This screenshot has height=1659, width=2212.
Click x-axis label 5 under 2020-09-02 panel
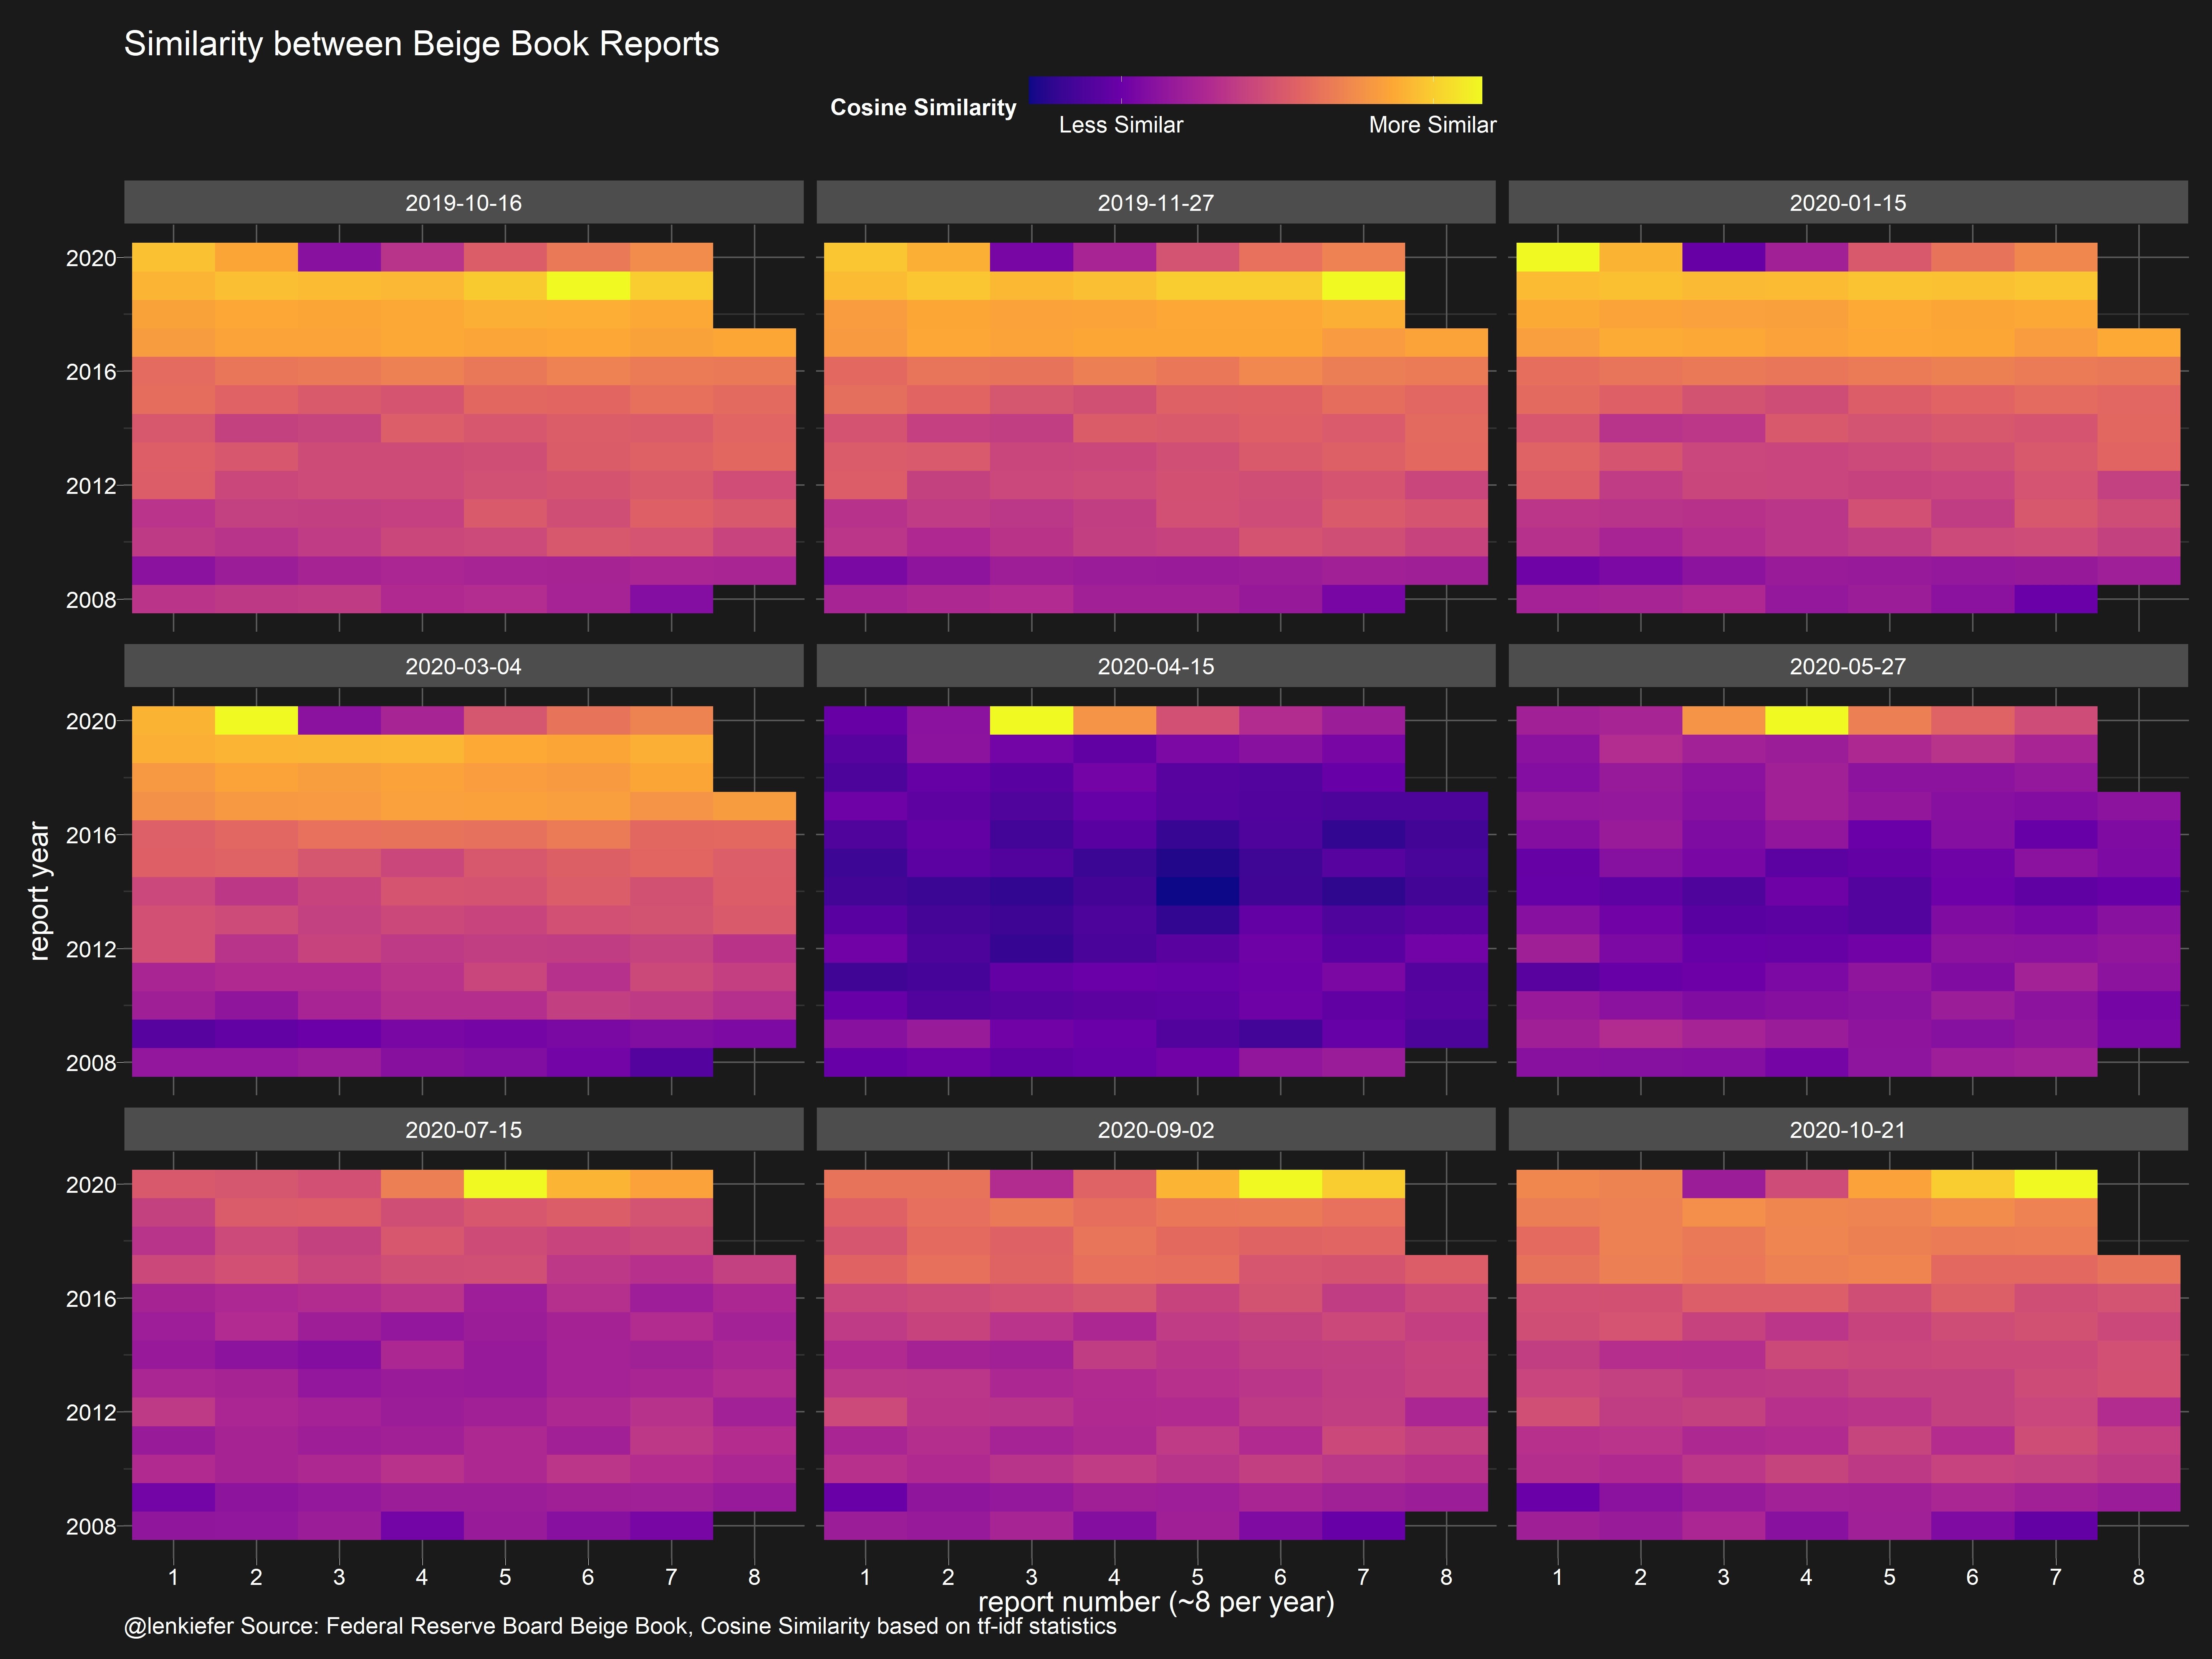coord(1197,1577)
